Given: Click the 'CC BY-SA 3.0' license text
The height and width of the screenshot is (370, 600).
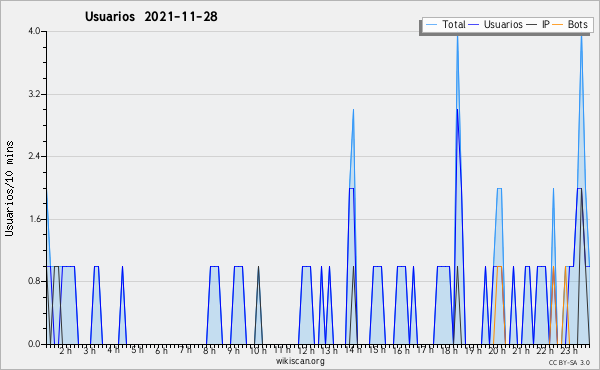Looking at the screenshot, I should pyautogui.click(x=569, y=363).
